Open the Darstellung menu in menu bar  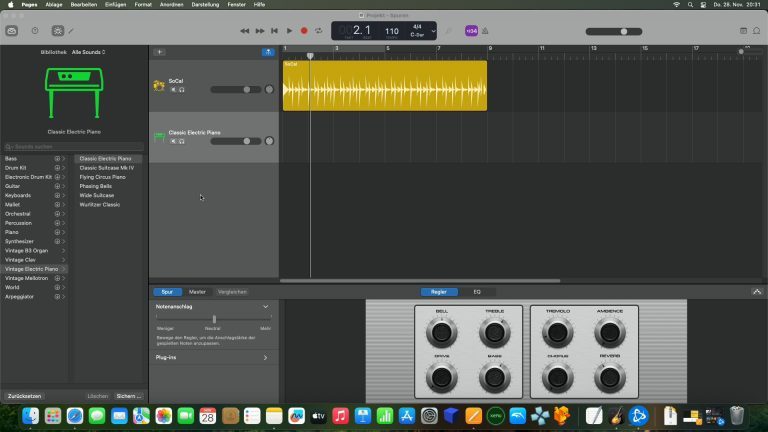205,4
